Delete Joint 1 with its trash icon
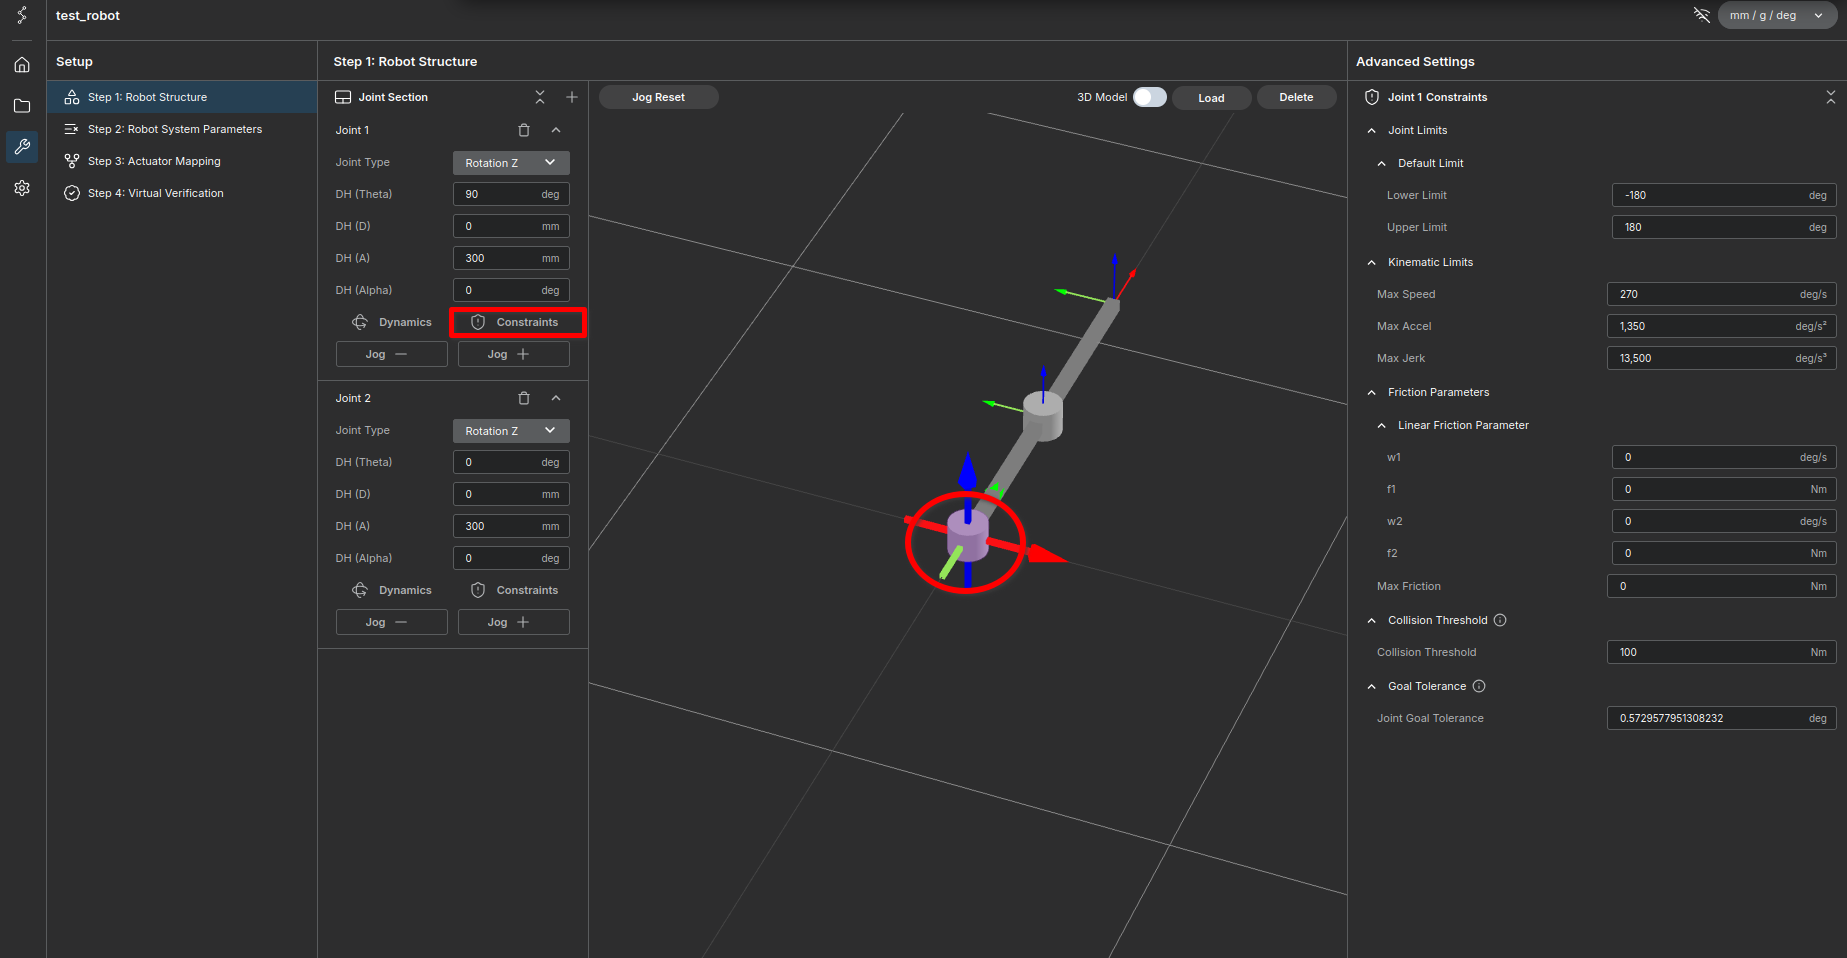The image size is (1847, 958). click(x=524, y=130)
